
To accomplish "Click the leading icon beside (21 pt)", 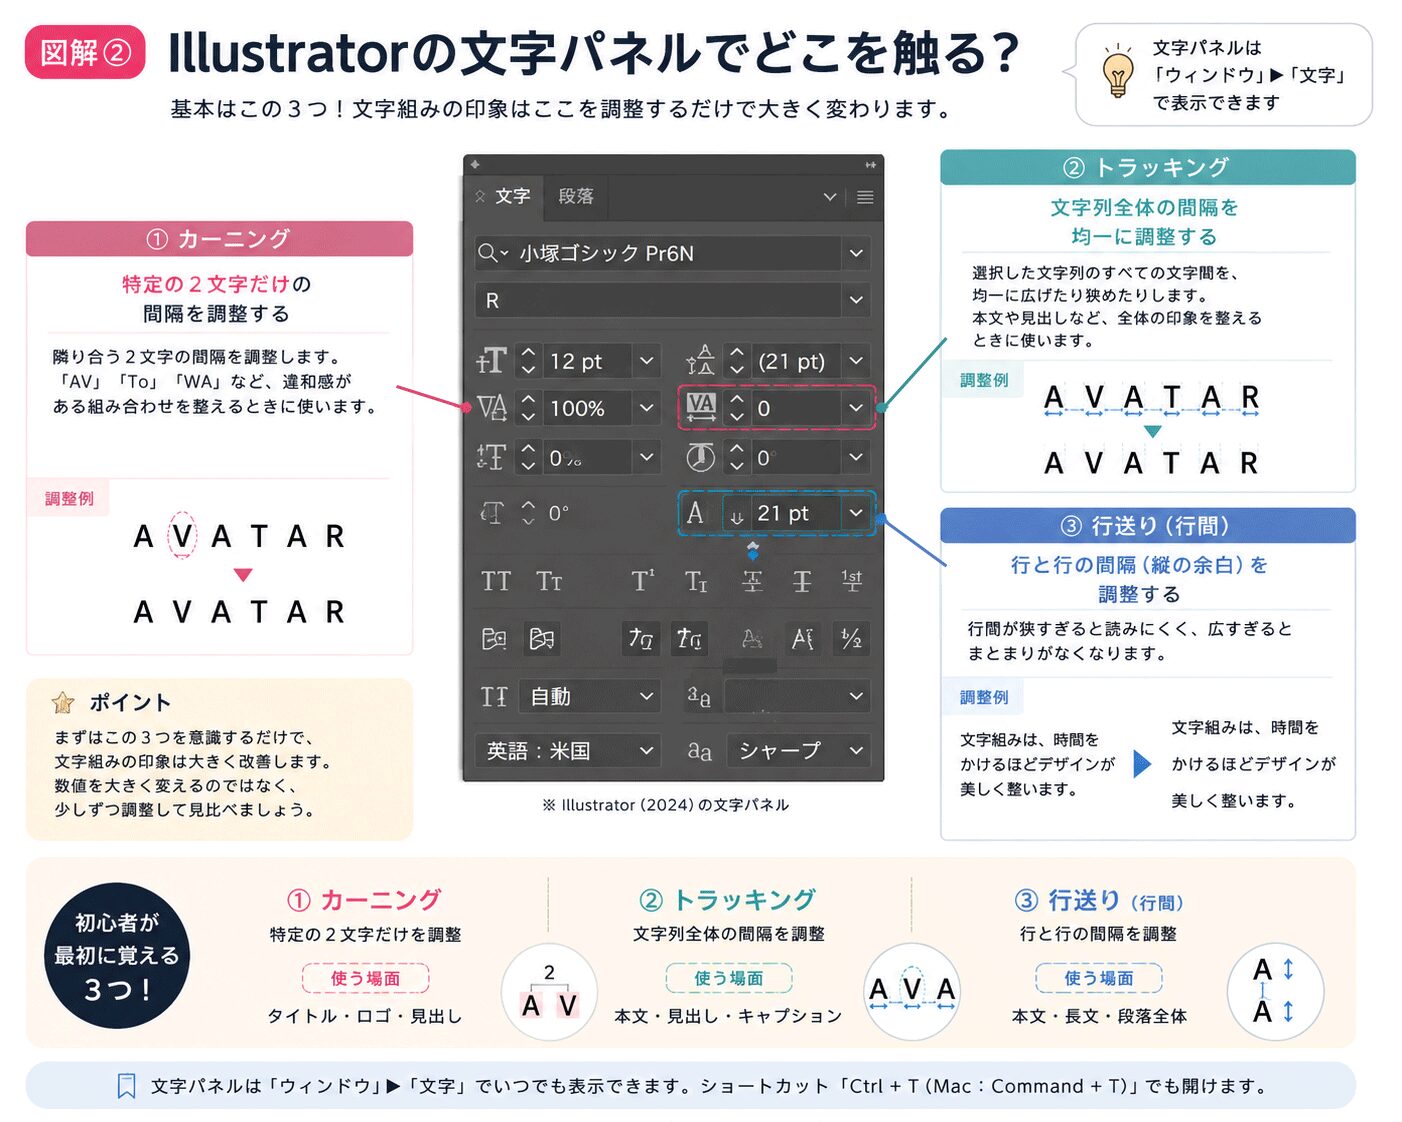I will [701, 361].
